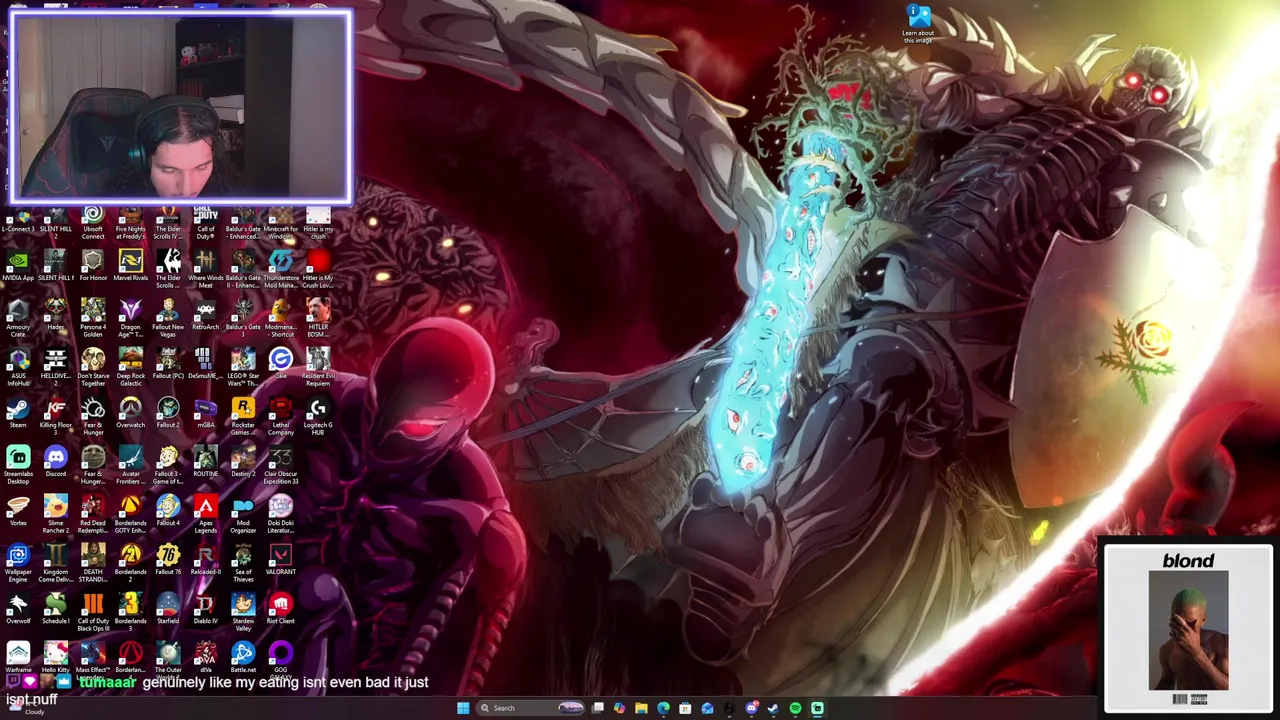Click the webcam overlay feed
Image resolution: width=1280 pixels, height=720 pixels.
[181, 107]
